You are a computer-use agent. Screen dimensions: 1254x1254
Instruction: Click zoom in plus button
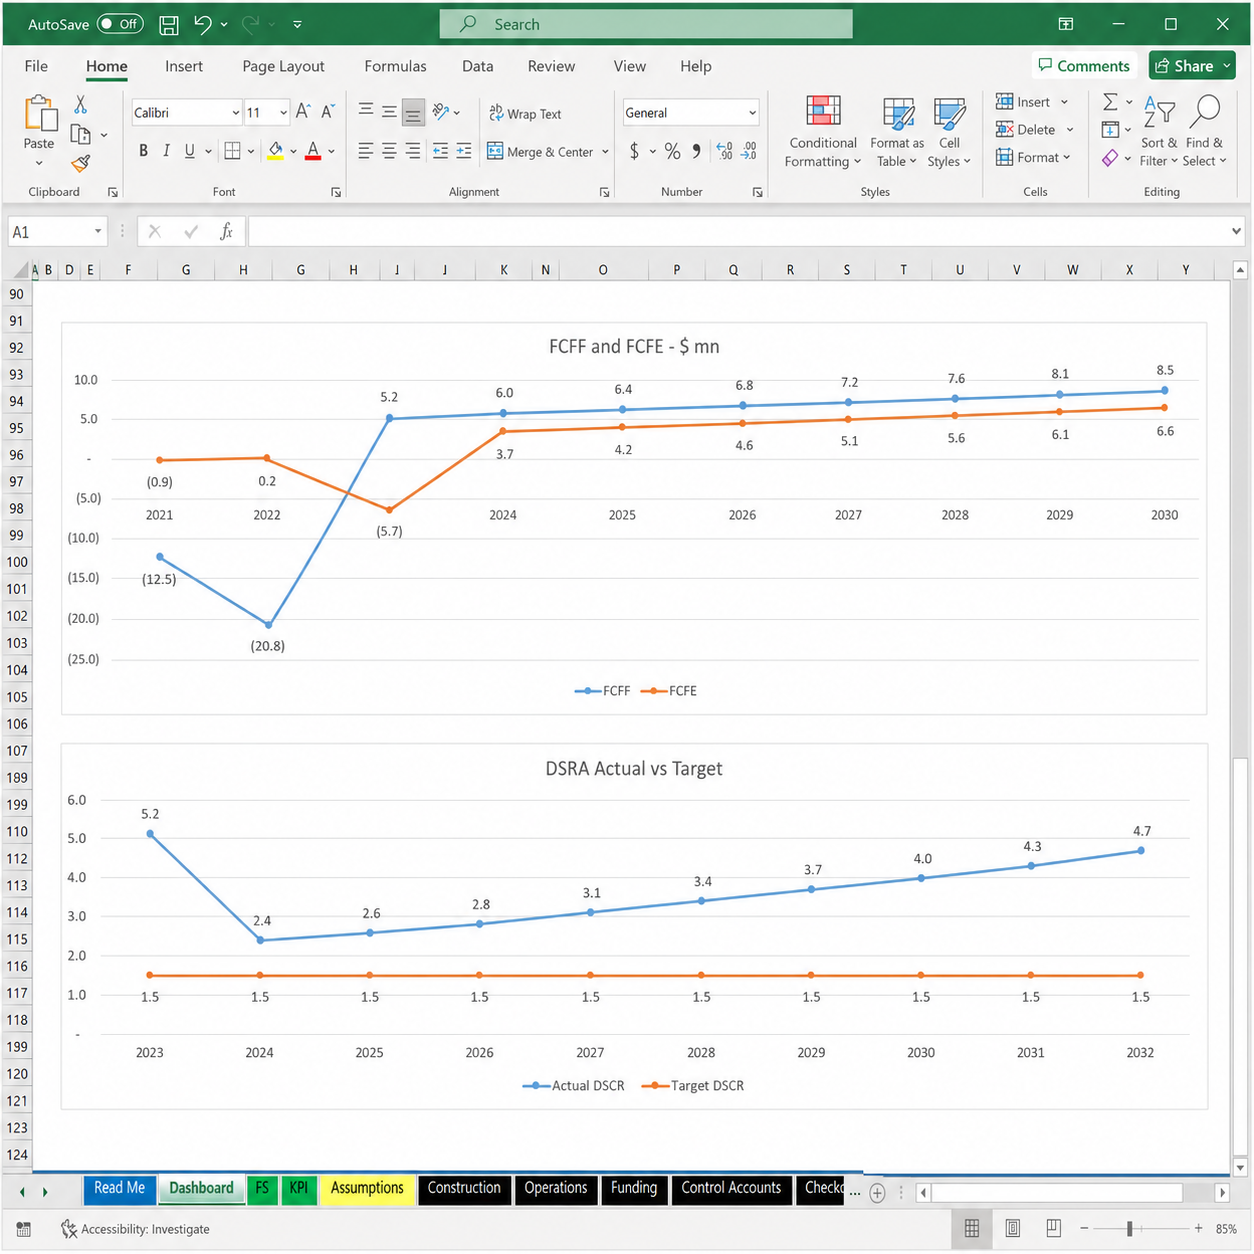tap(1198, 1228)
